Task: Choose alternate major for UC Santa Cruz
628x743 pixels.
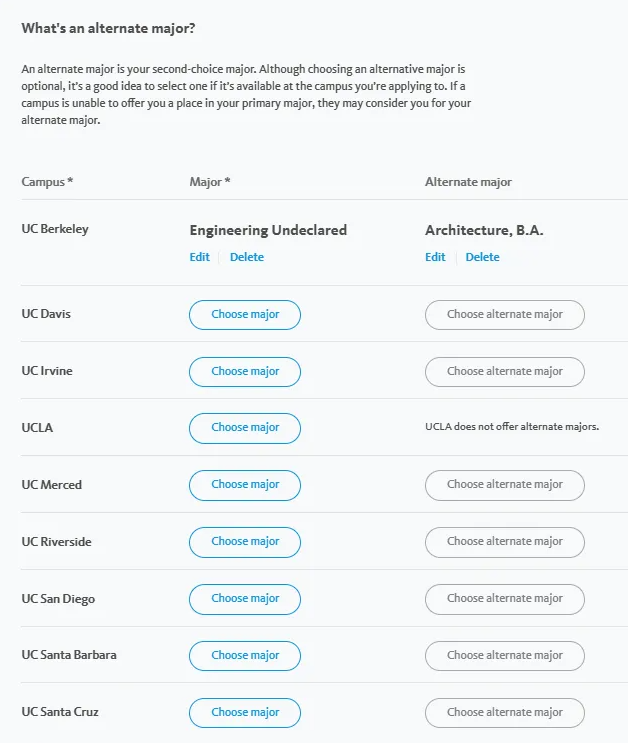Action: tap(504, 713)
